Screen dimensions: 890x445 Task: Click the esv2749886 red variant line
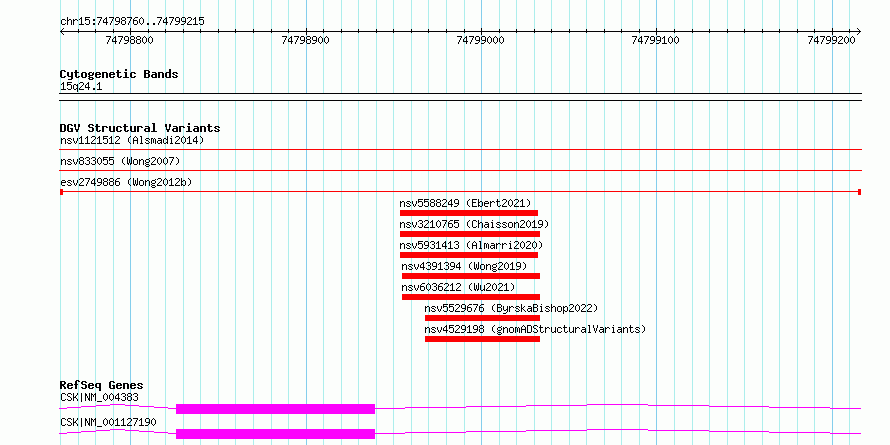tap(461, 192)
